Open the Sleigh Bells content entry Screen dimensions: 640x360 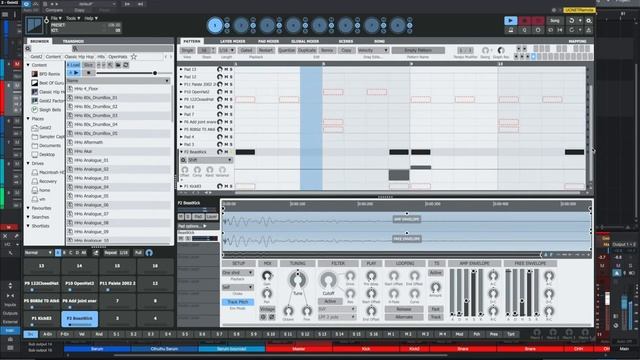click(x=50, y=110)
